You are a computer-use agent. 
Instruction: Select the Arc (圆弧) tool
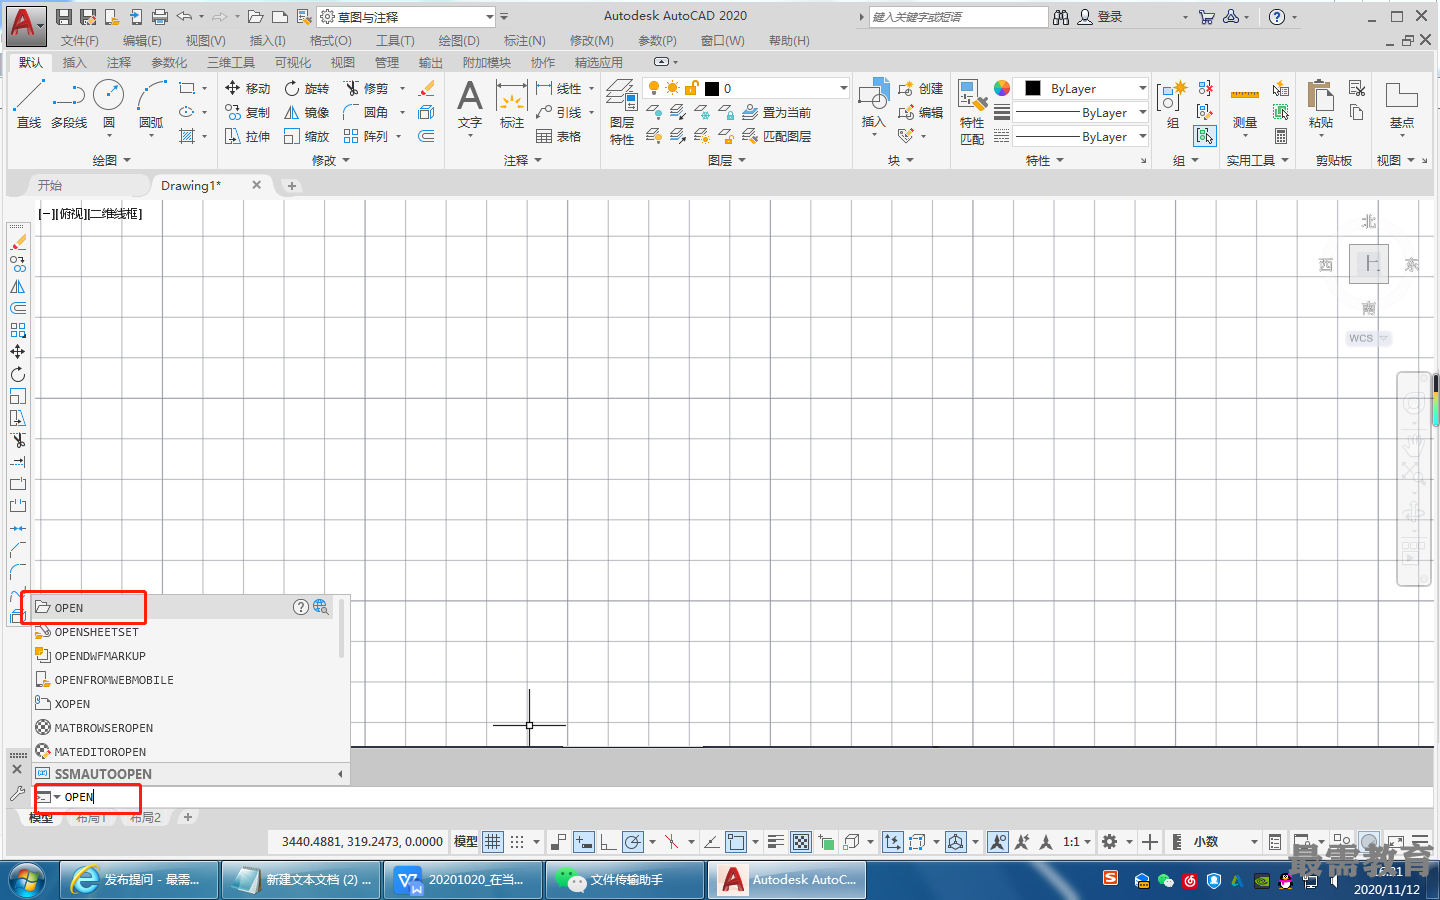pyautogui.click(x=151, y=105)
